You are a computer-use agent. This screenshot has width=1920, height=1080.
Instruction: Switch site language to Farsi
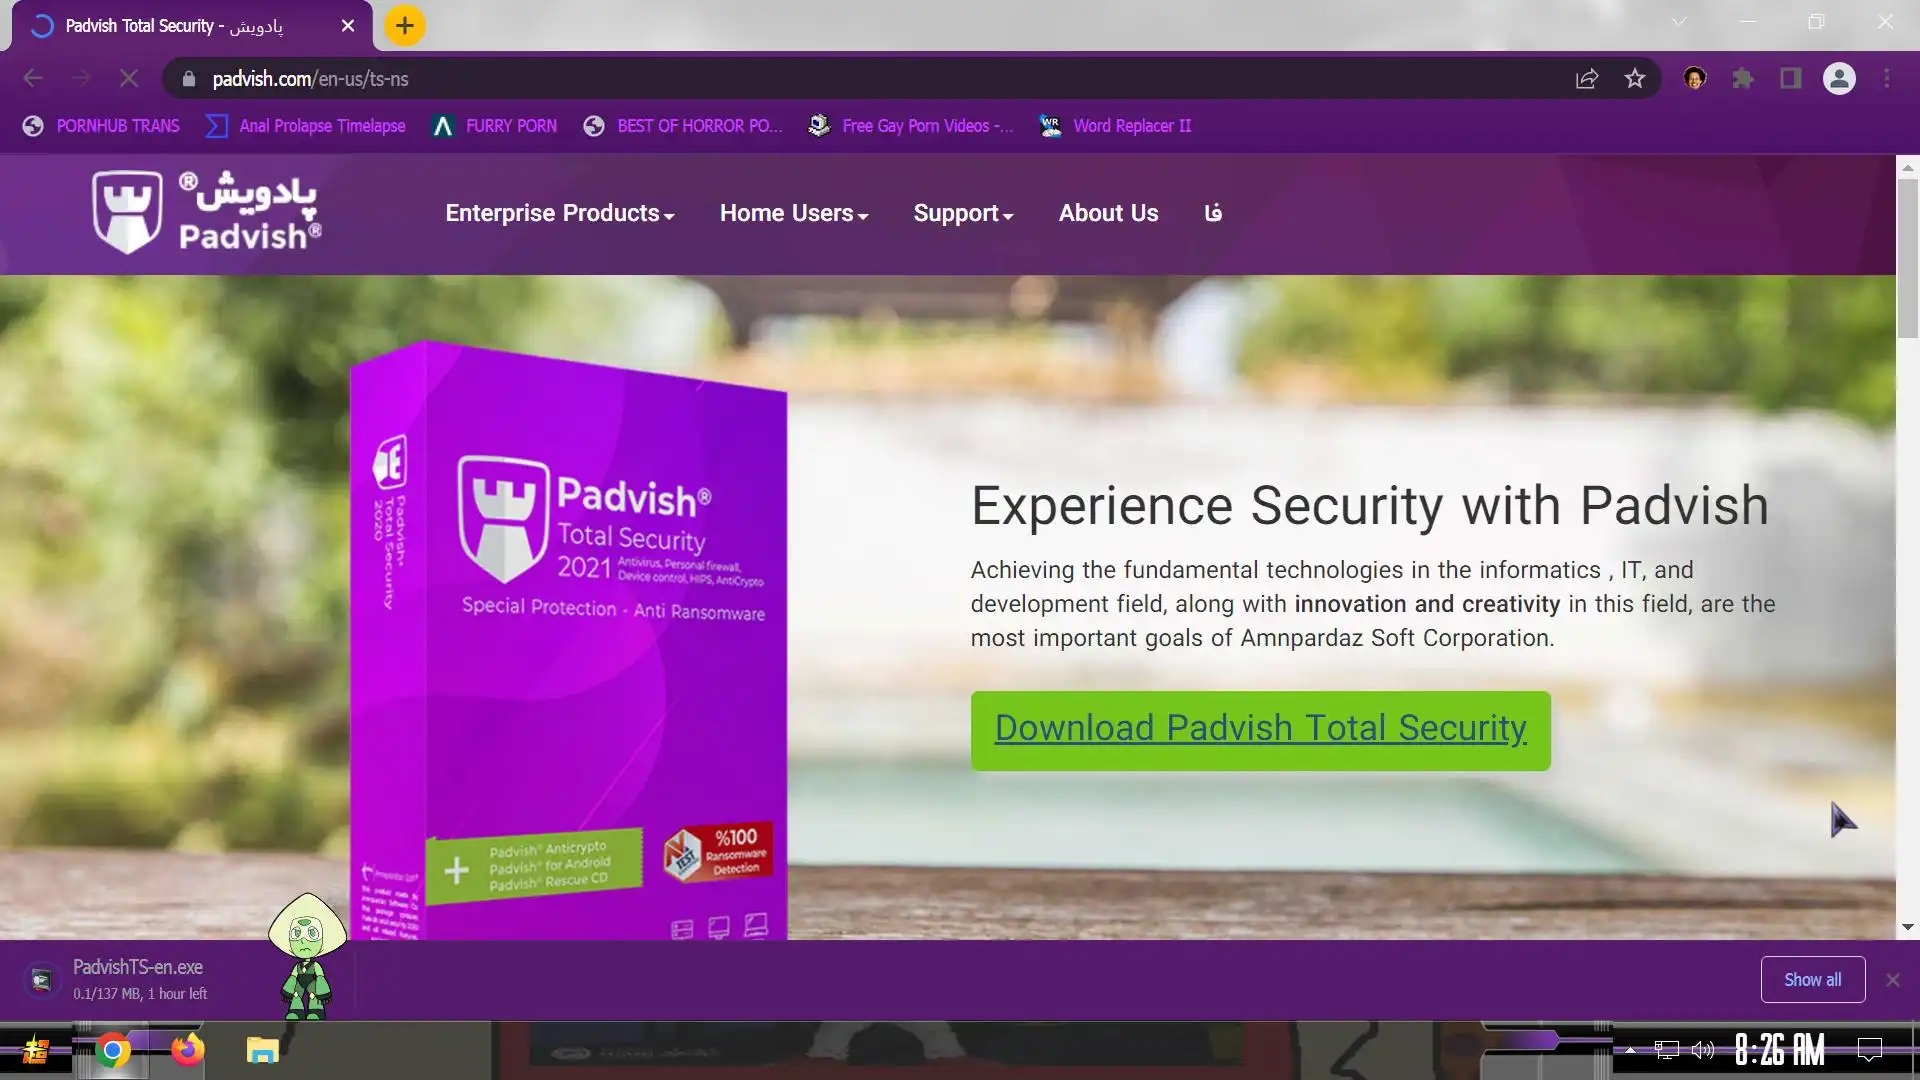[x=1213, y=213]
